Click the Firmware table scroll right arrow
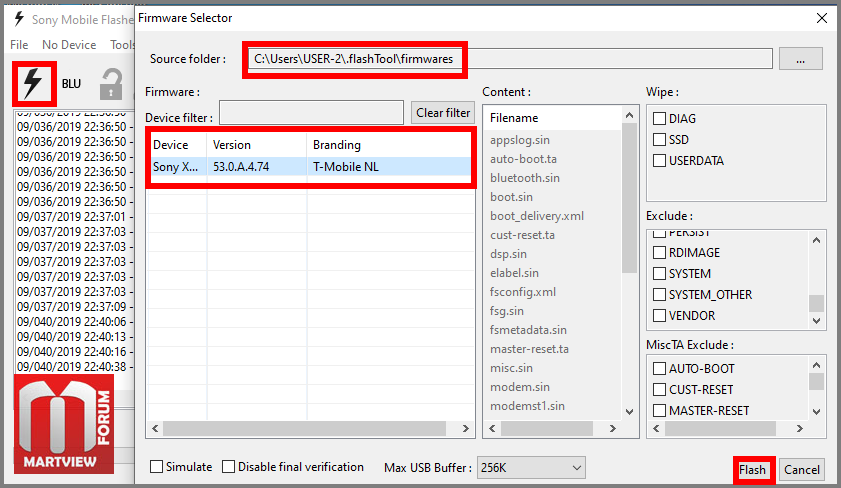The width and height of the screenshot is (841, 488). coord(466,428)
